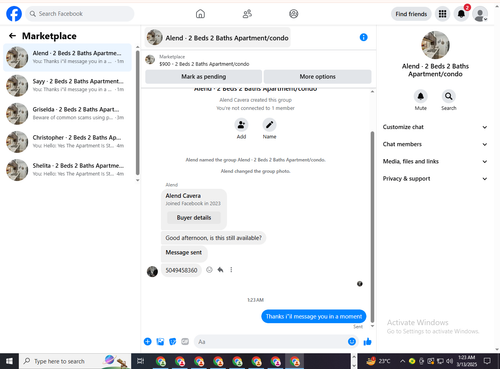Open the conversation information icon

pos(364,37)
